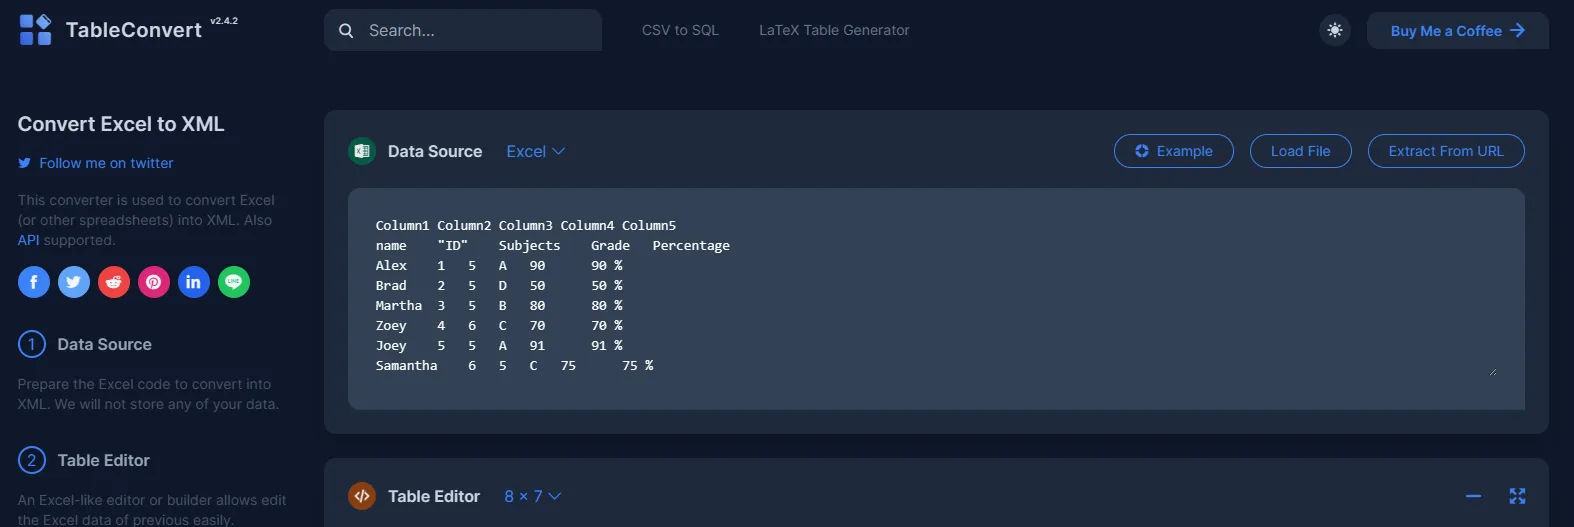This screenshot has height=527, width=1574.
Task: Click Buy Me a Coffee button
Action: (1458, 31)
